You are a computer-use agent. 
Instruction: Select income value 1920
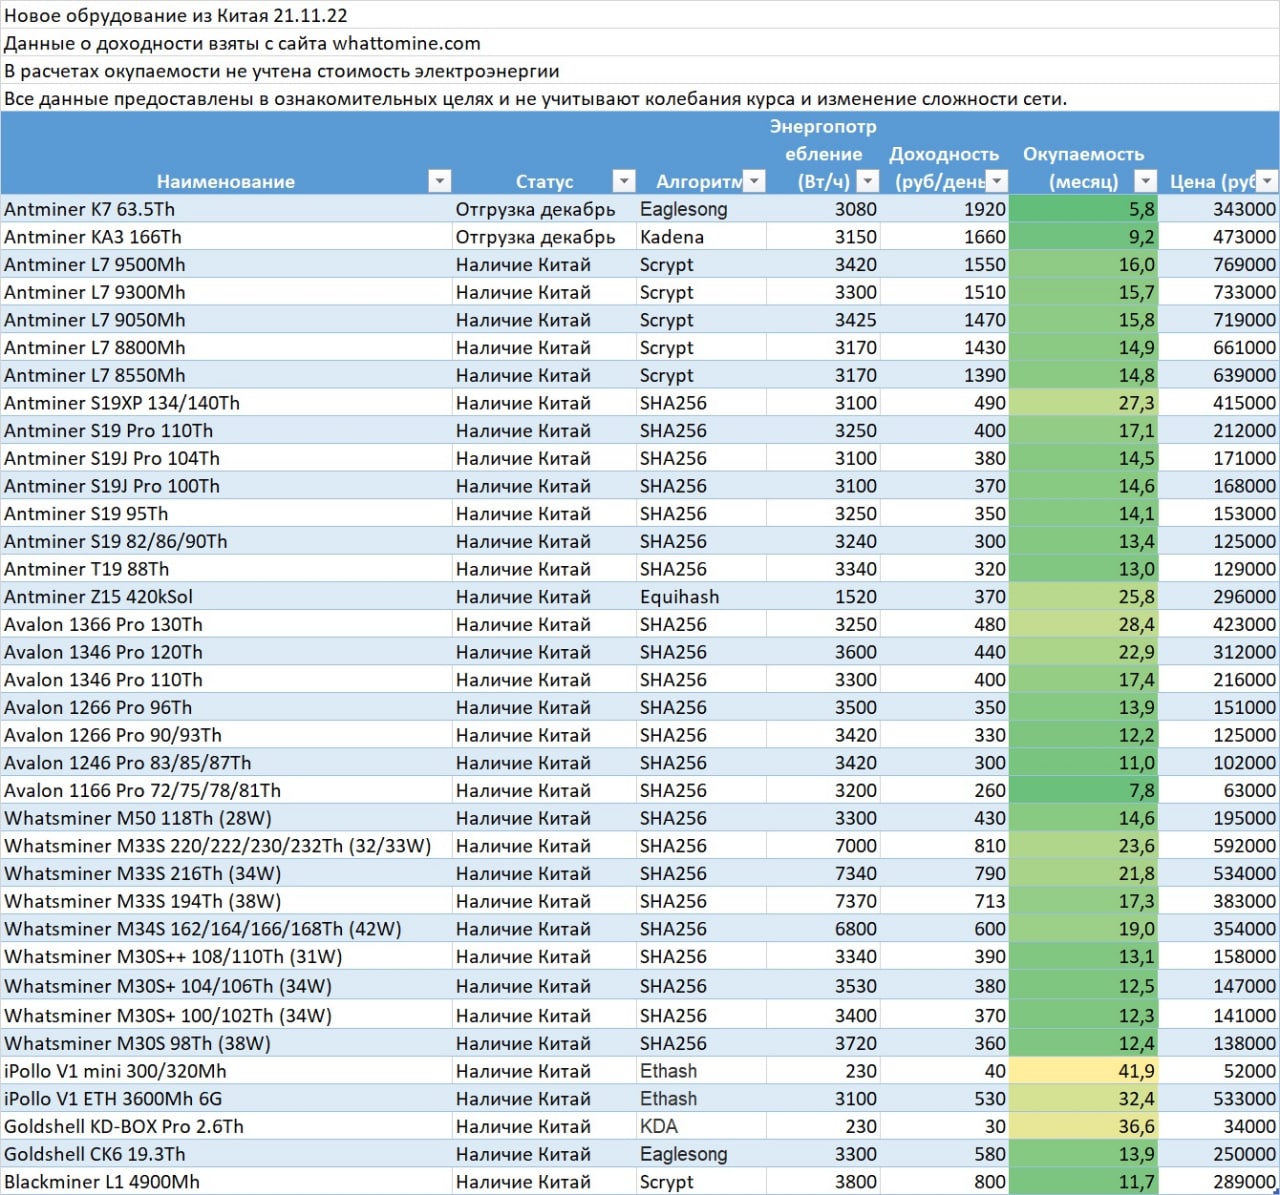(x=945, y=209)
